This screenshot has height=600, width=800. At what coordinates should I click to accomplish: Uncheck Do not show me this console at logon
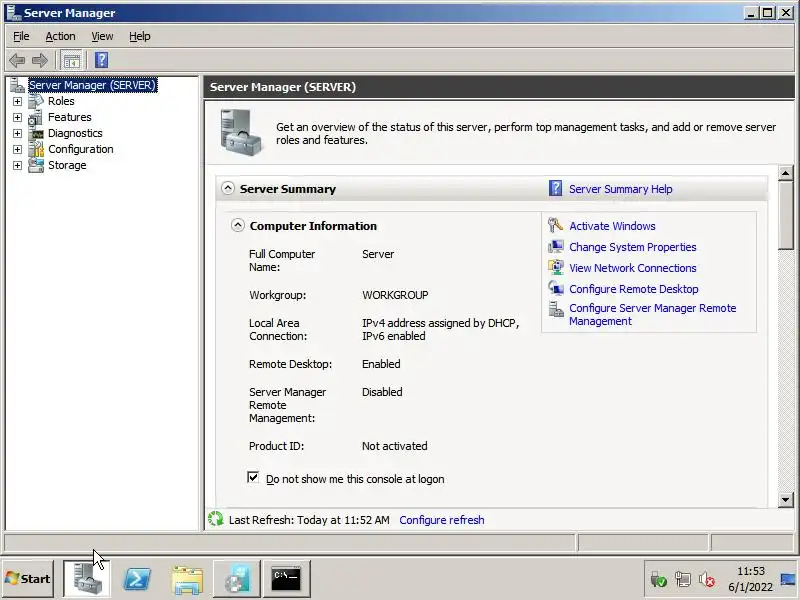pyautogui.click(x=253, y=477)
